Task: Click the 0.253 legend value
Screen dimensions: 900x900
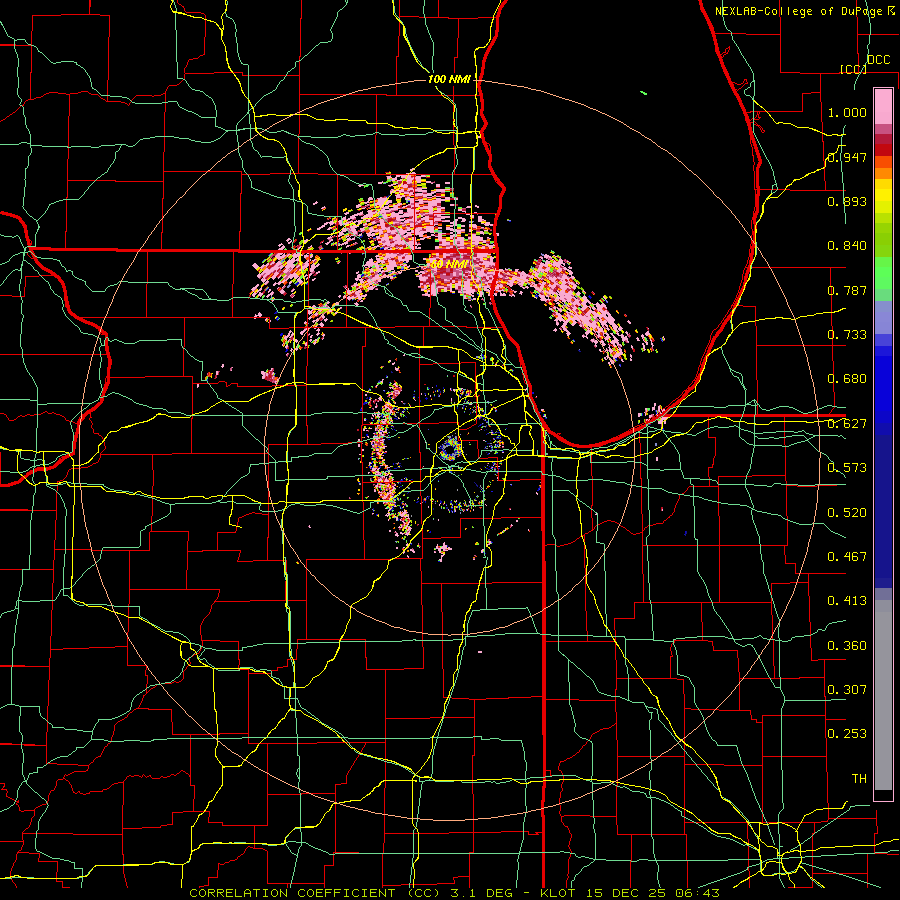Action: (847, 734)
